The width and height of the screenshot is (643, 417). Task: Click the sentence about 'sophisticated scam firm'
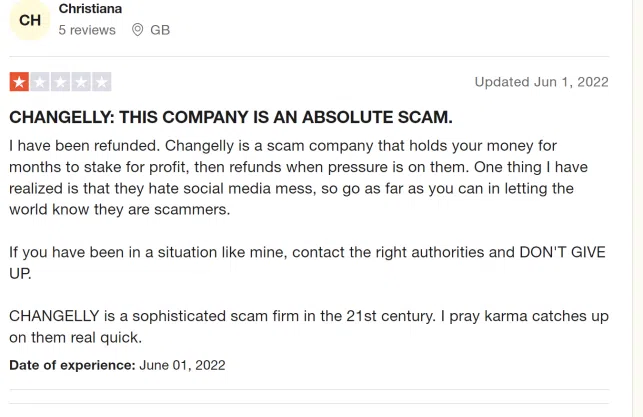222,316
